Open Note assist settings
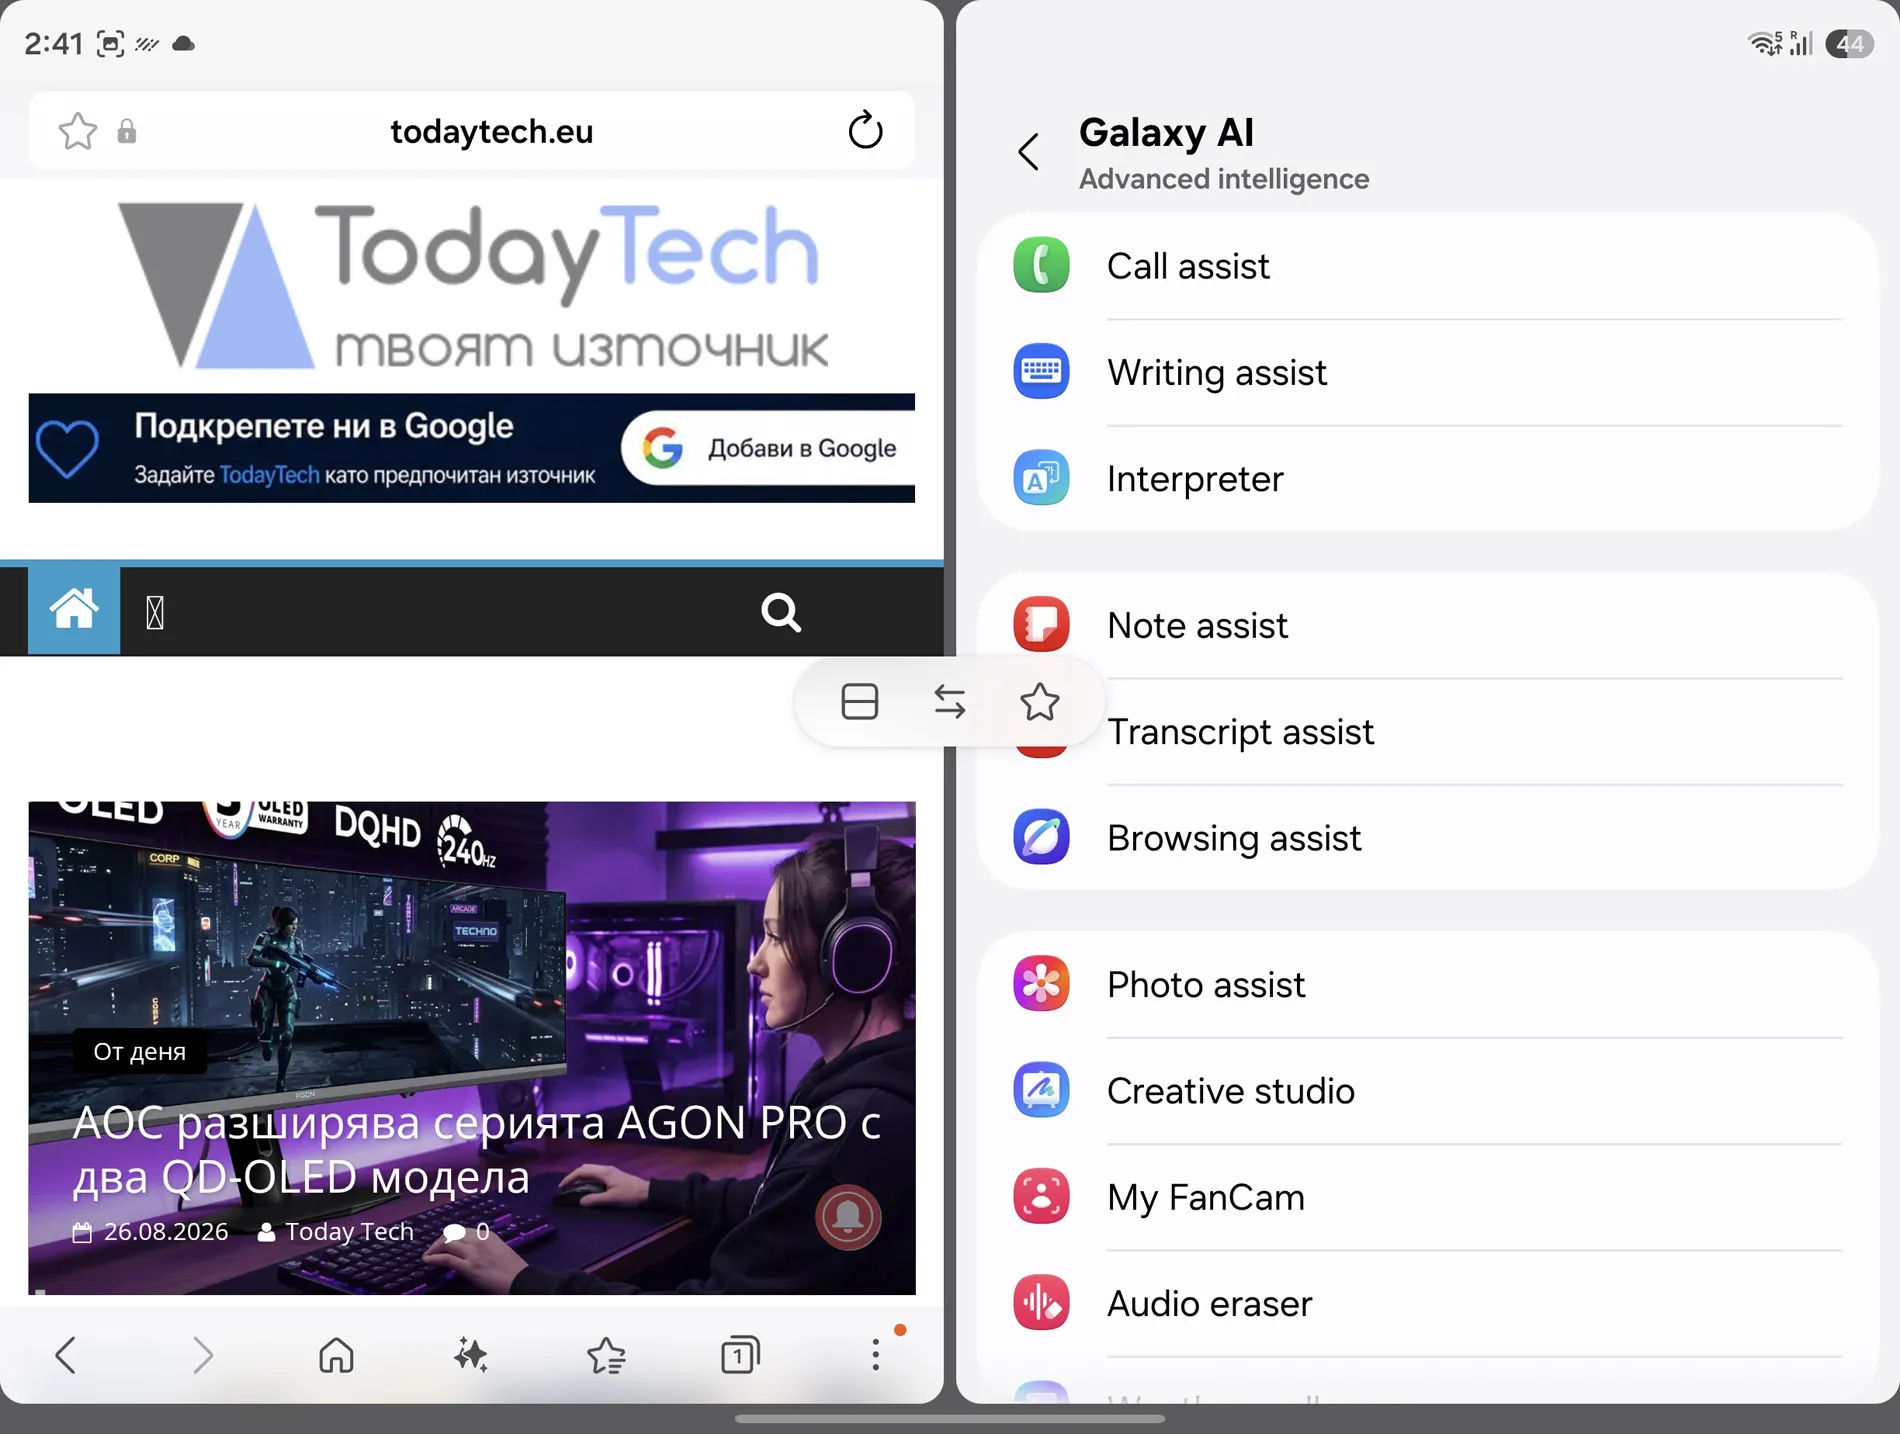1900x1434 pixels. [1428, 625]
